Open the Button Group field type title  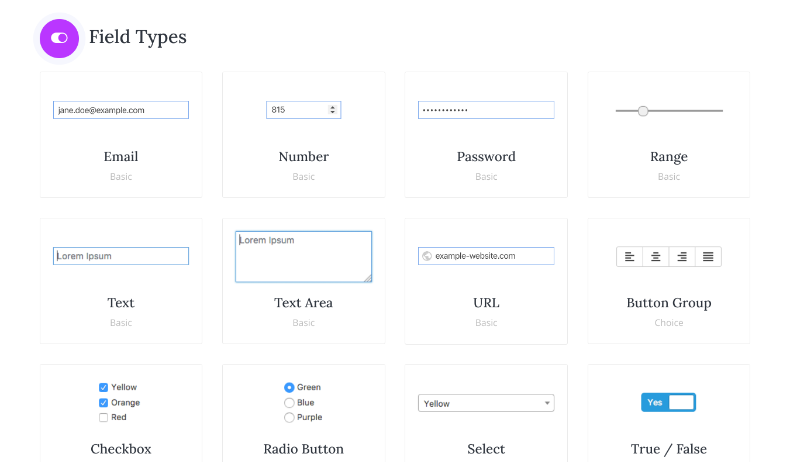tap(669, 303)
